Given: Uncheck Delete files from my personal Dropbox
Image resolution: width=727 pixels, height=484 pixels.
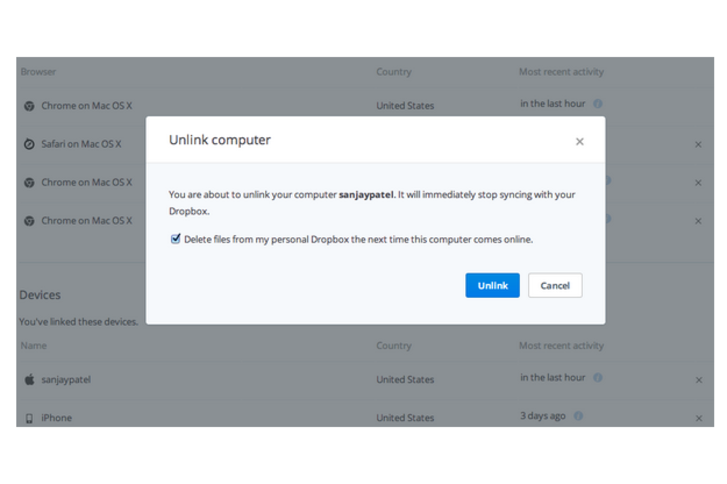Looking at the screenshot, I should (175, 239).
